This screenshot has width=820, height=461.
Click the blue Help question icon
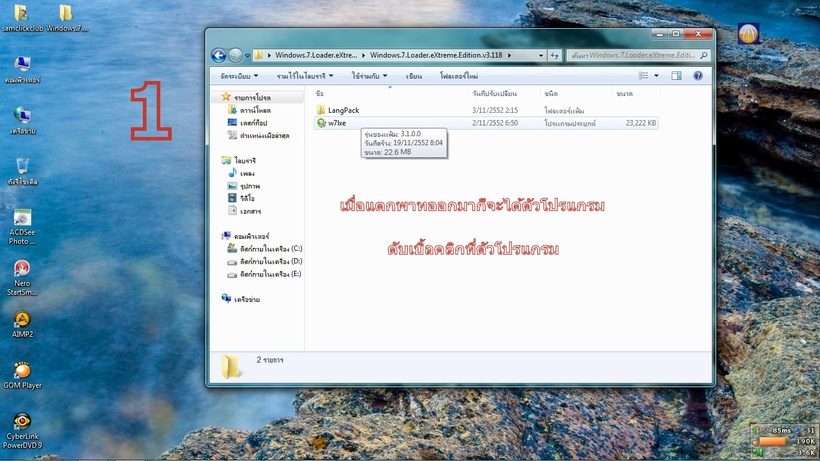698,76
